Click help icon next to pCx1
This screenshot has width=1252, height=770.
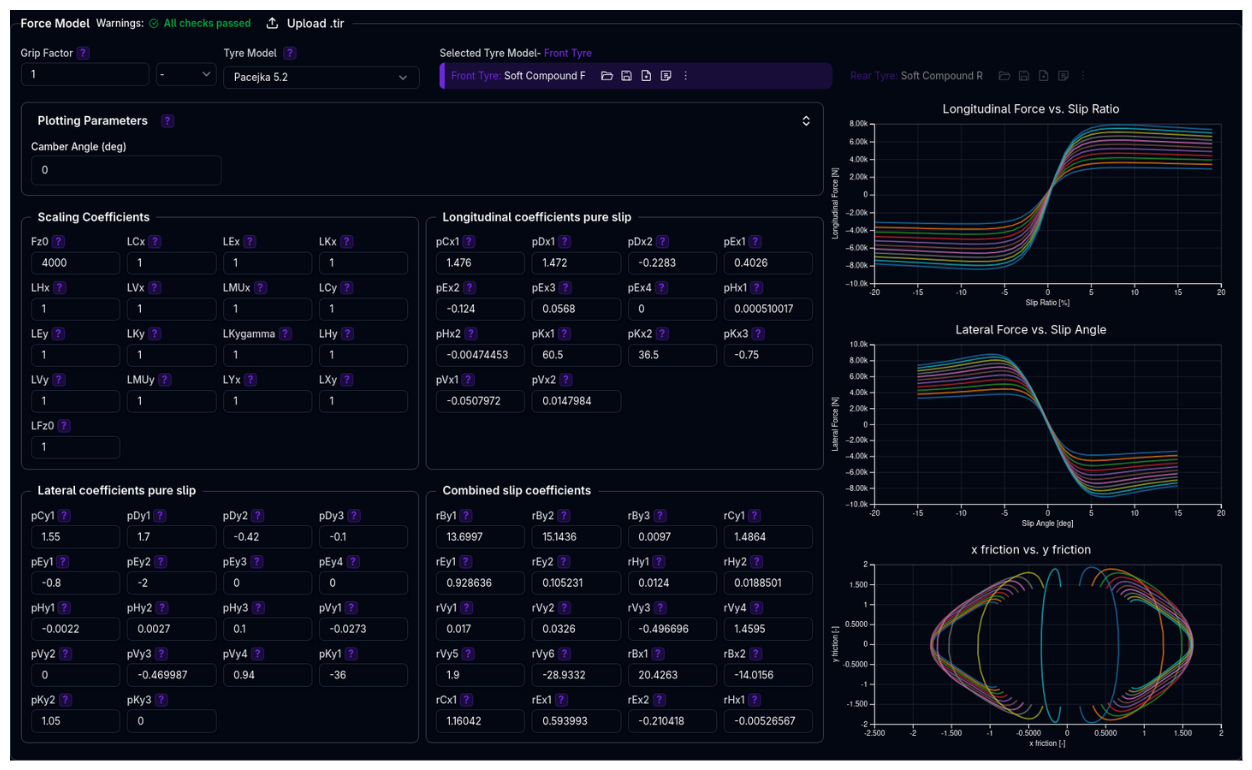(469, 242)
